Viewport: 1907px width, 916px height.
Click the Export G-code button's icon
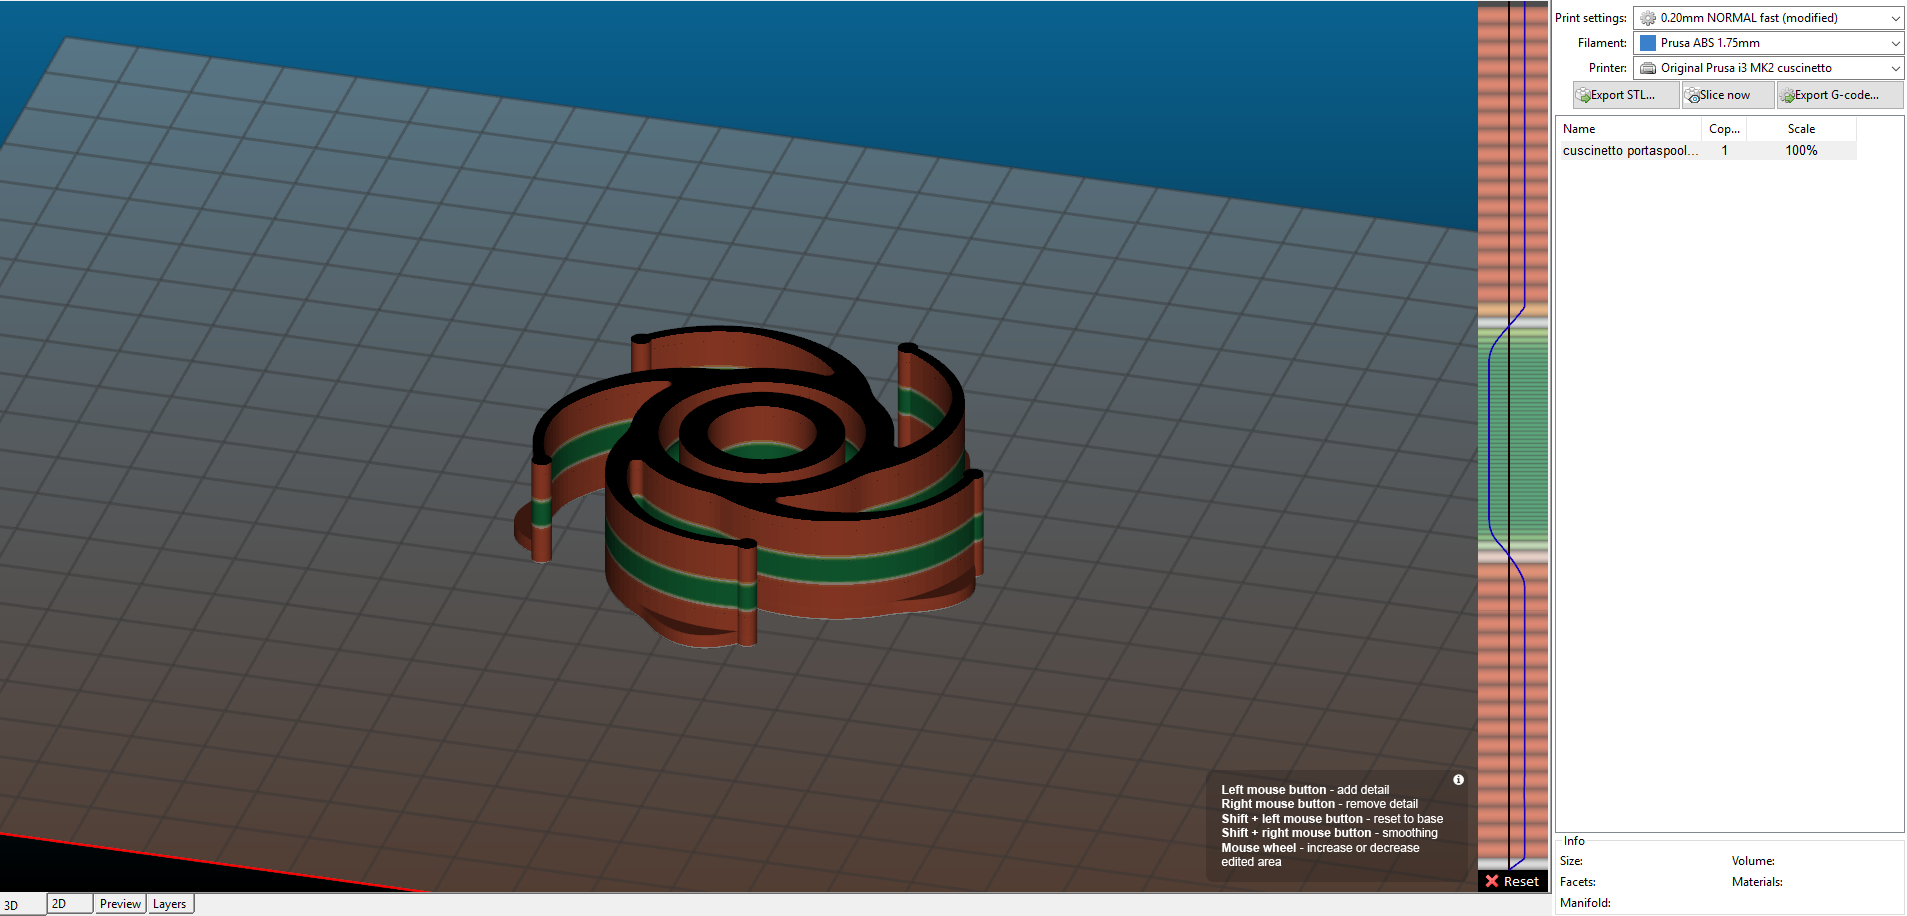tap(1788, 96)
